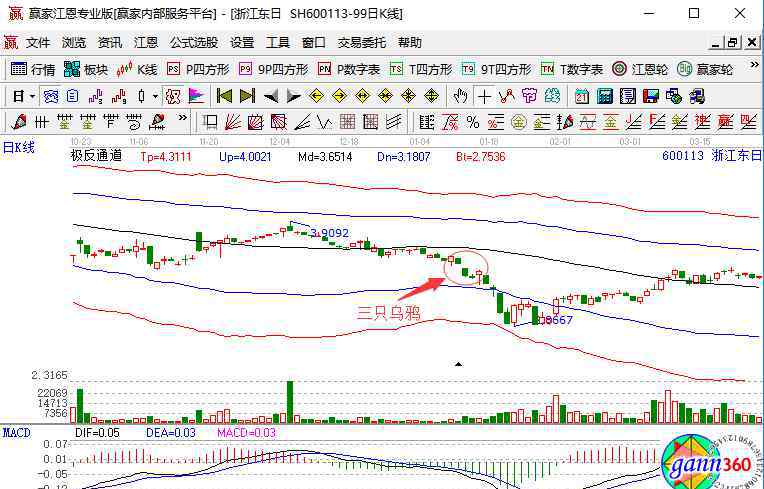Screen dimensions: 764x489
Task: Open P四方形 tool
Action: tap(198, 70)
